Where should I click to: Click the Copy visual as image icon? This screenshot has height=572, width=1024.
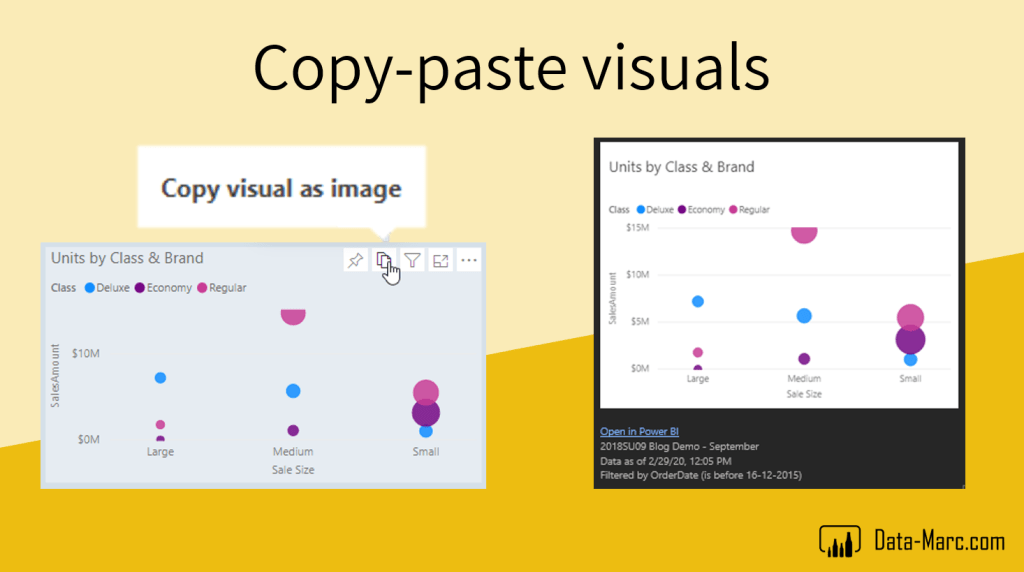(384, 260)
